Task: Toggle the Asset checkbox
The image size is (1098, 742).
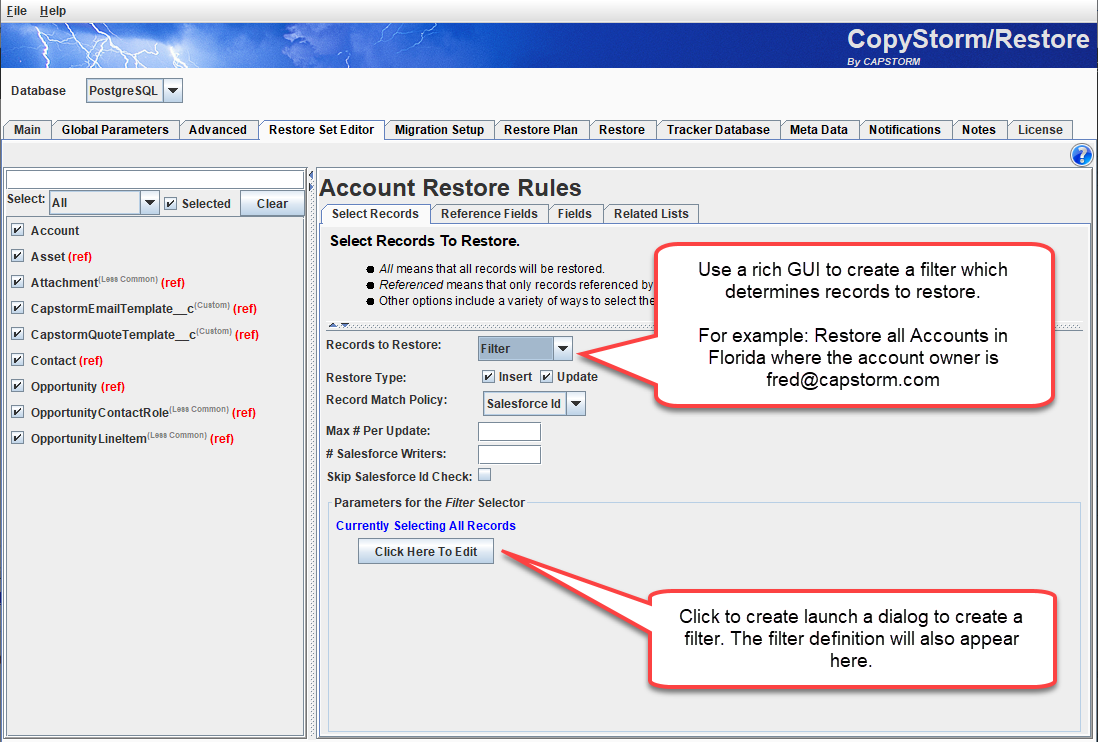Action: [18, 256]
